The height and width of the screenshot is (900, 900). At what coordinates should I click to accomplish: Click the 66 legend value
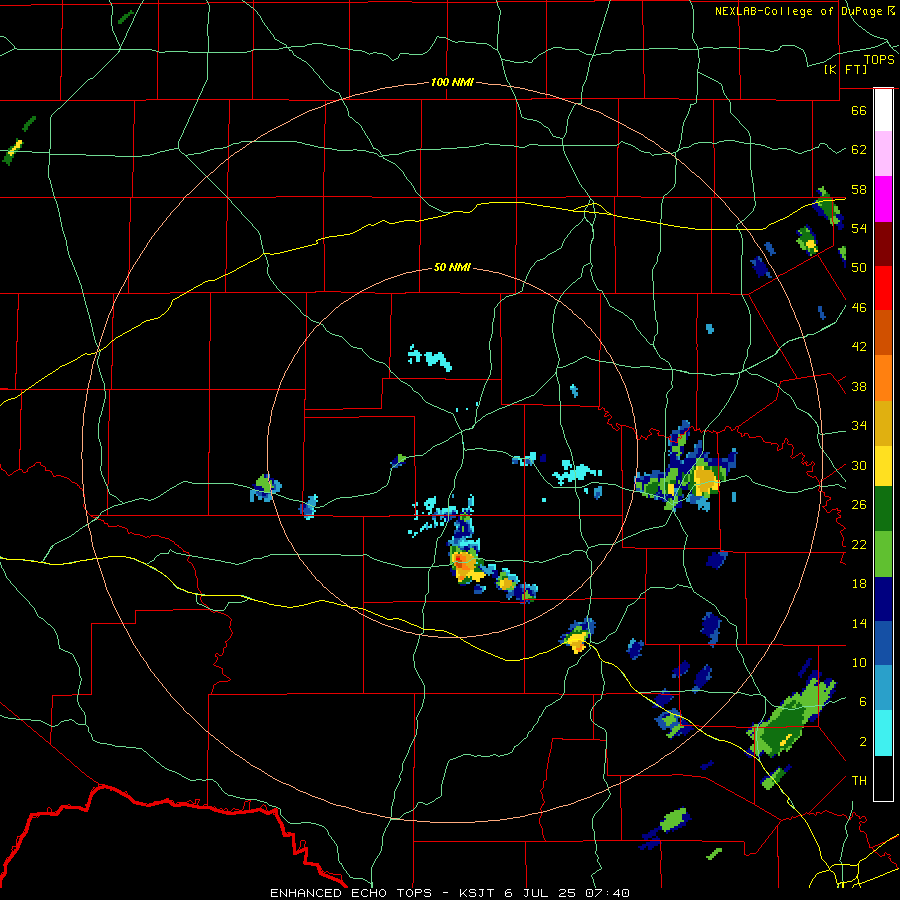pos(859,110)
